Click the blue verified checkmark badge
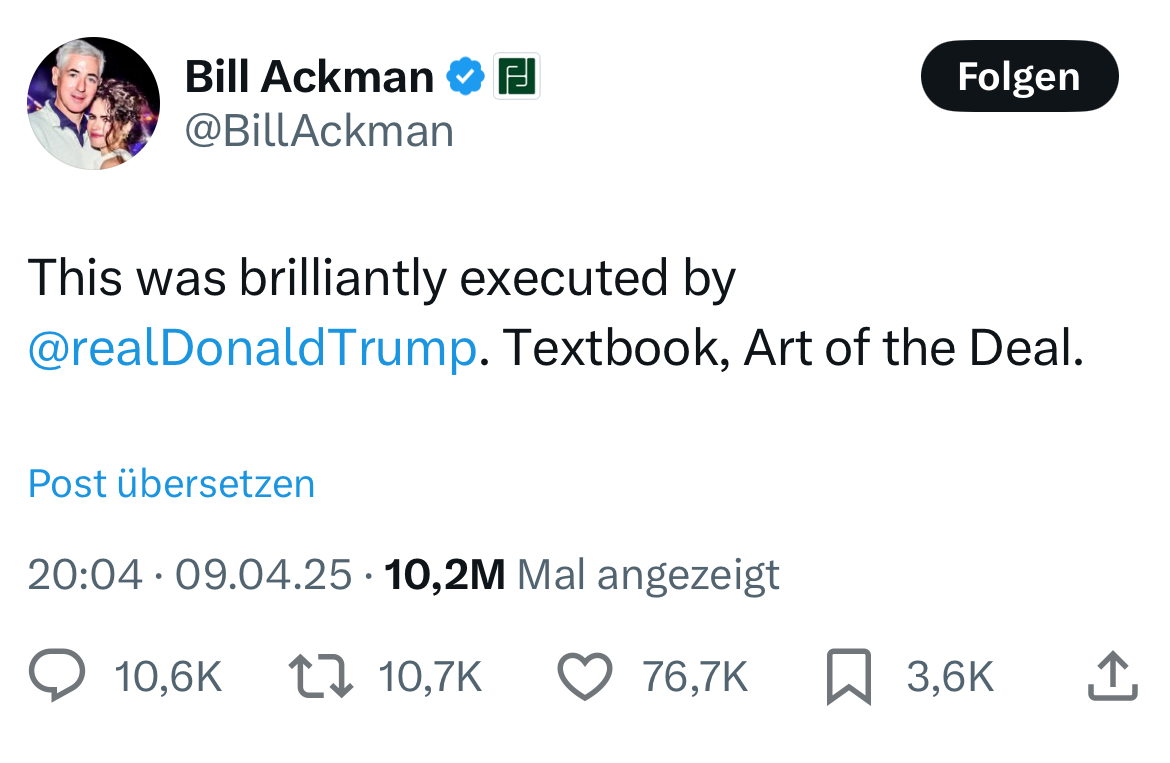This screenshot has width=1170, height=763. 465,76
